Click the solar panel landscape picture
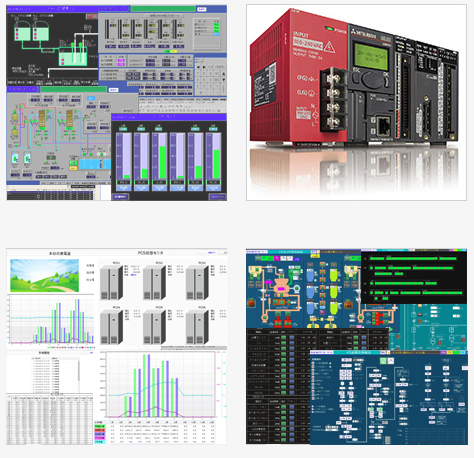This screenshot has width=474, height=458. [45, 276]
